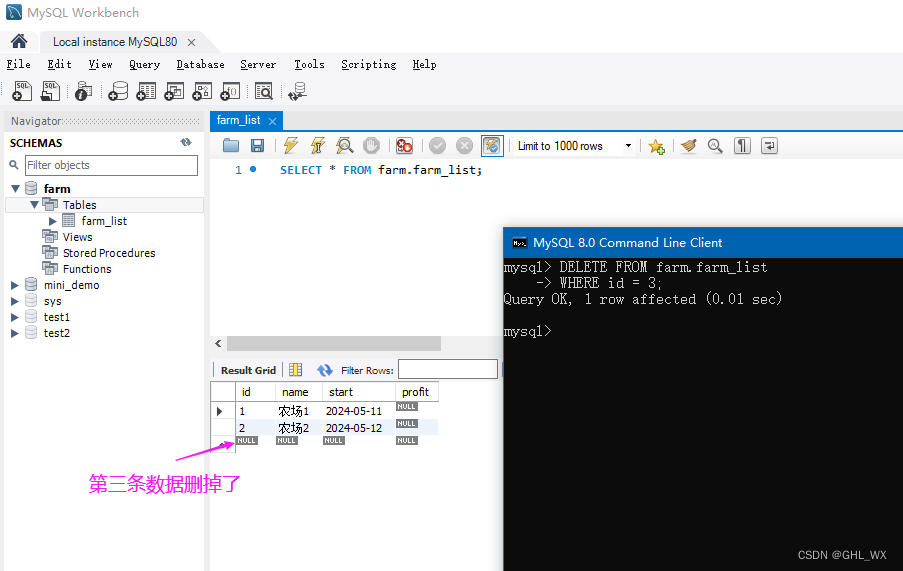Sort by the profit column header
The height and width of the screenshot is (571, 903).
(x=416, y=392)
